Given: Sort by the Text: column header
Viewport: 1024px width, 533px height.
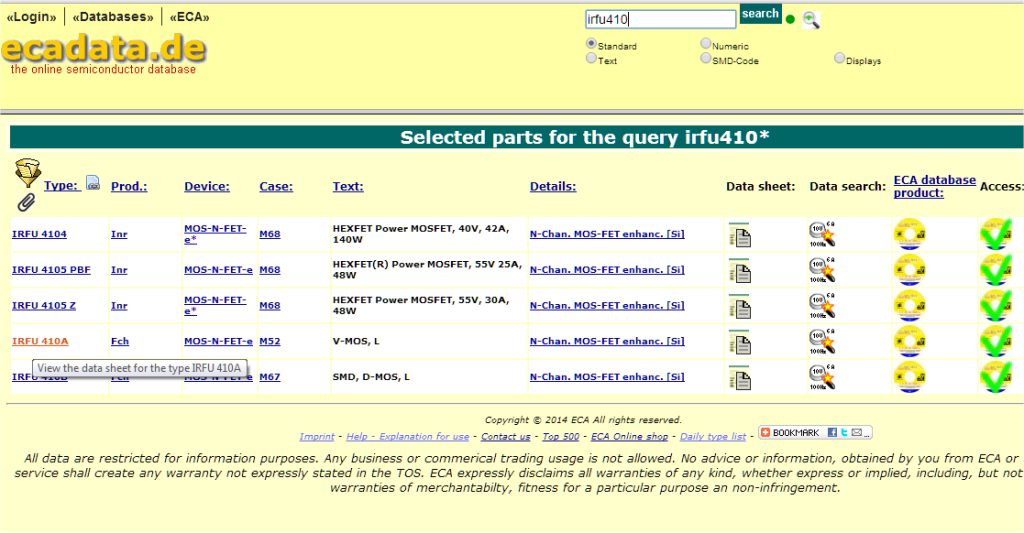Looking at the screenshot, I should (348, 186).
